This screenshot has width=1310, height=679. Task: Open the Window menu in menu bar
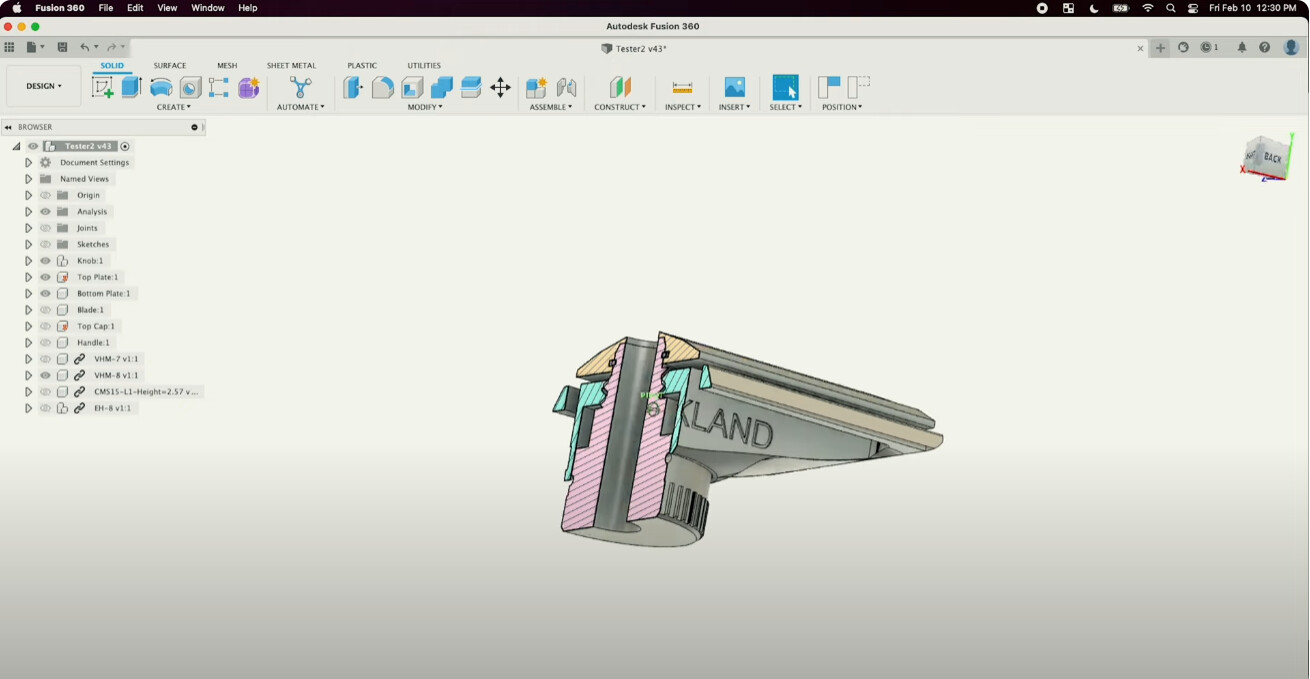pos(208,8)
